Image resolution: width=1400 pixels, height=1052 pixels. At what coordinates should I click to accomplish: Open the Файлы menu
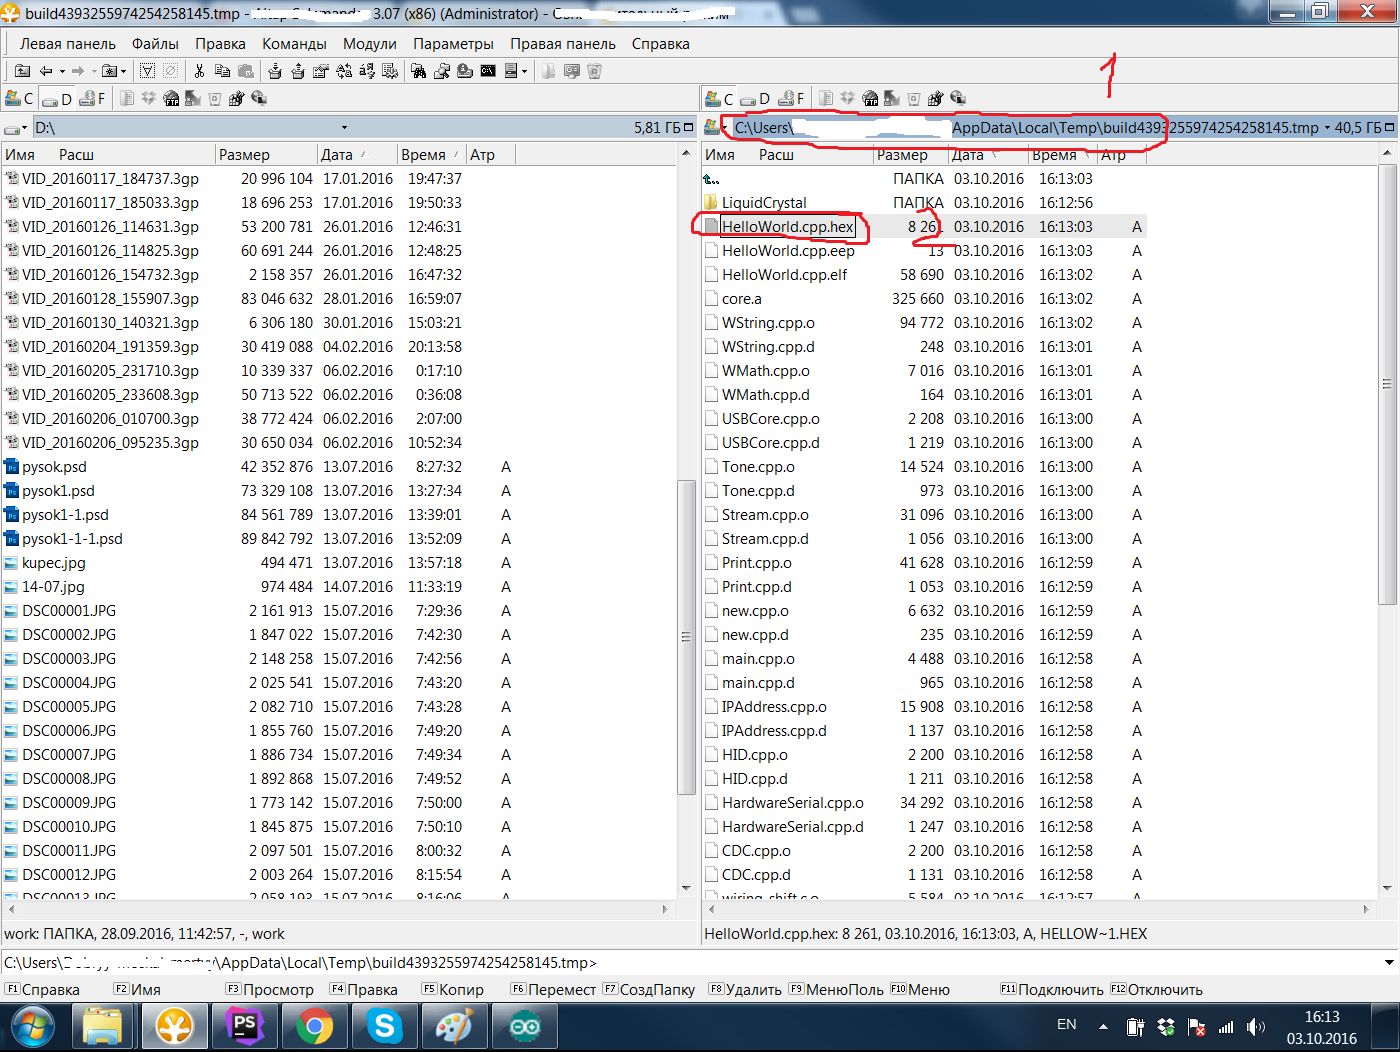click(x=155, y=44)
